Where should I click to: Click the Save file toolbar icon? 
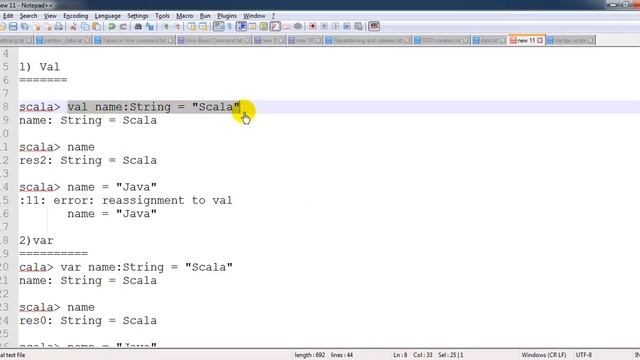(x=13, y=27)
